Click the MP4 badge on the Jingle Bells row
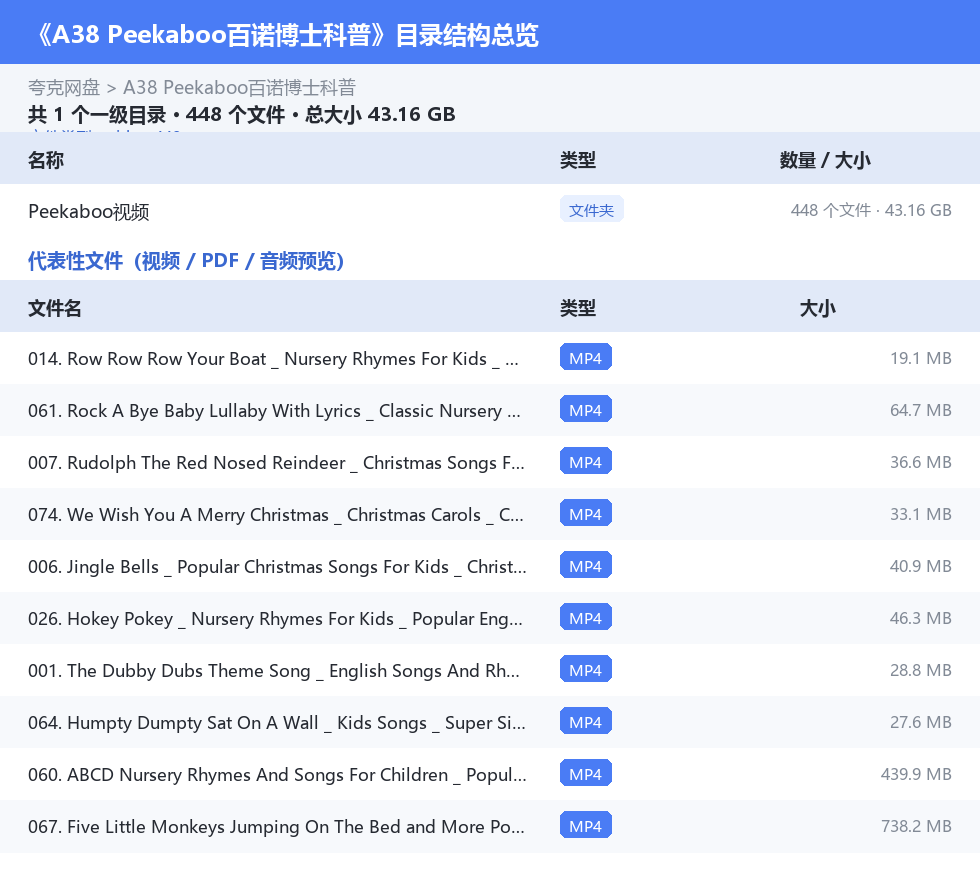Screen dimensions: 980x884 pos(586,565)
